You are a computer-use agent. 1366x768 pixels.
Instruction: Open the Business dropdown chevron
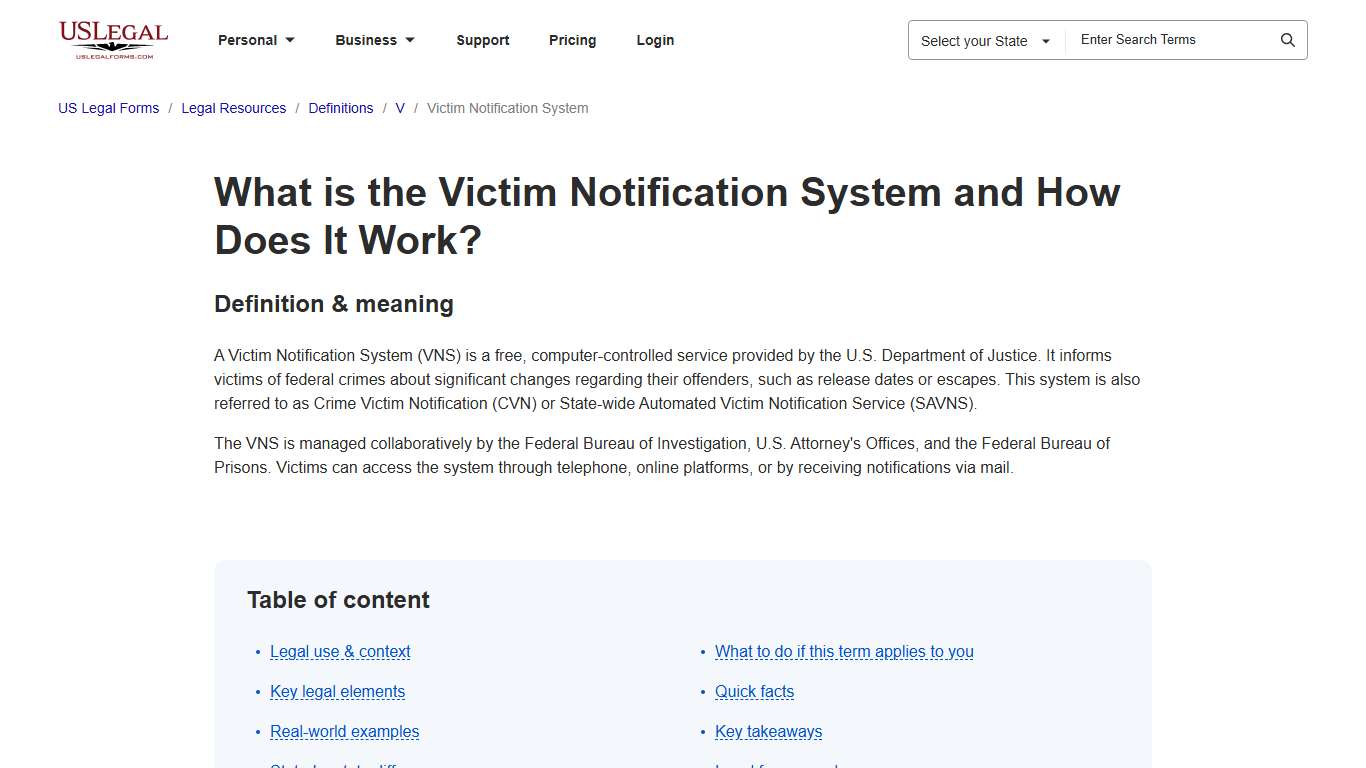(410, 40)
